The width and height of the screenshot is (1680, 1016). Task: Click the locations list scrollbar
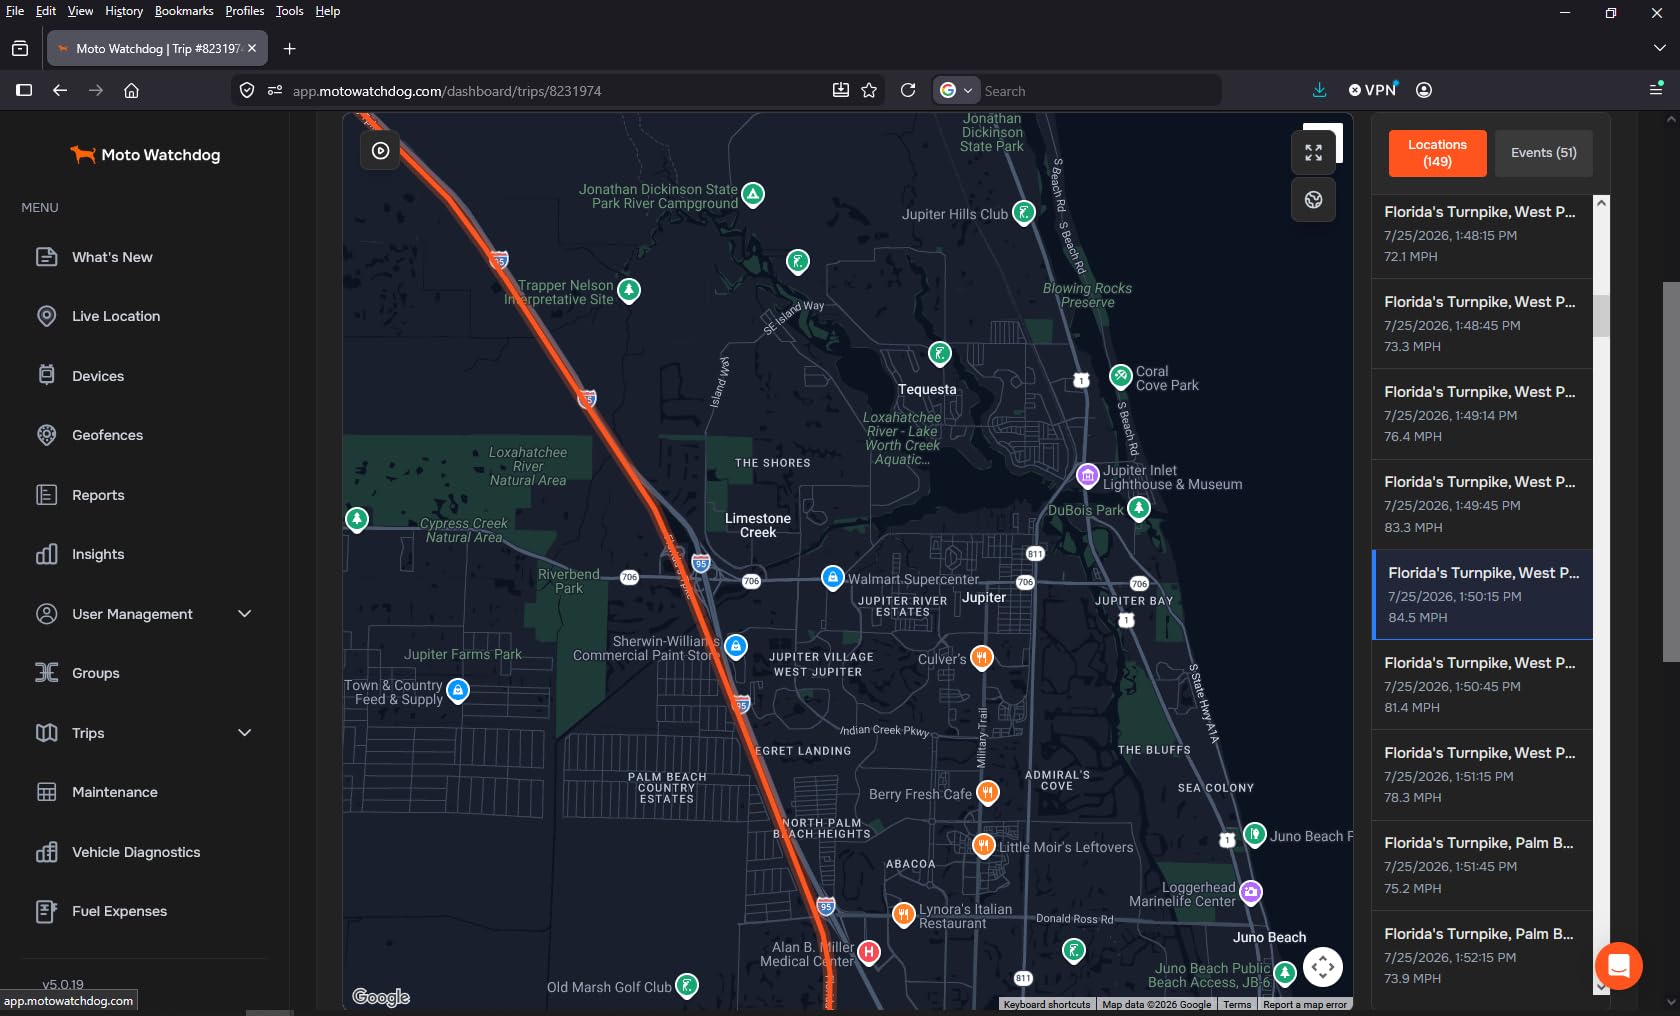click(1601, 314)
